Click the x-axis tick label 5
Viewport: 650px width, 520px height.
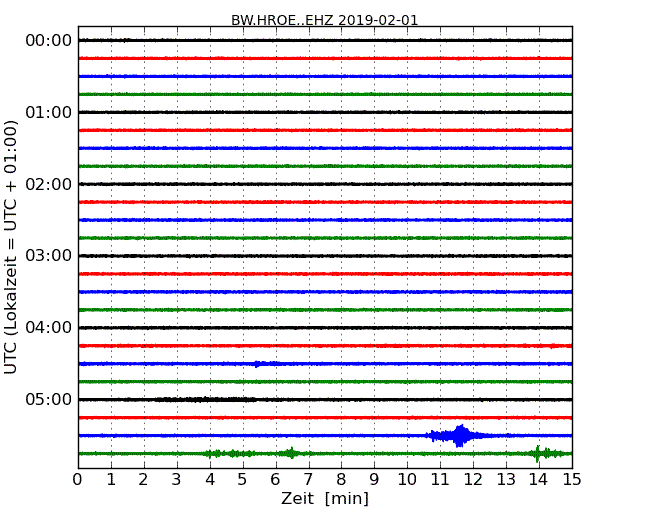click(x=243, y=480)
